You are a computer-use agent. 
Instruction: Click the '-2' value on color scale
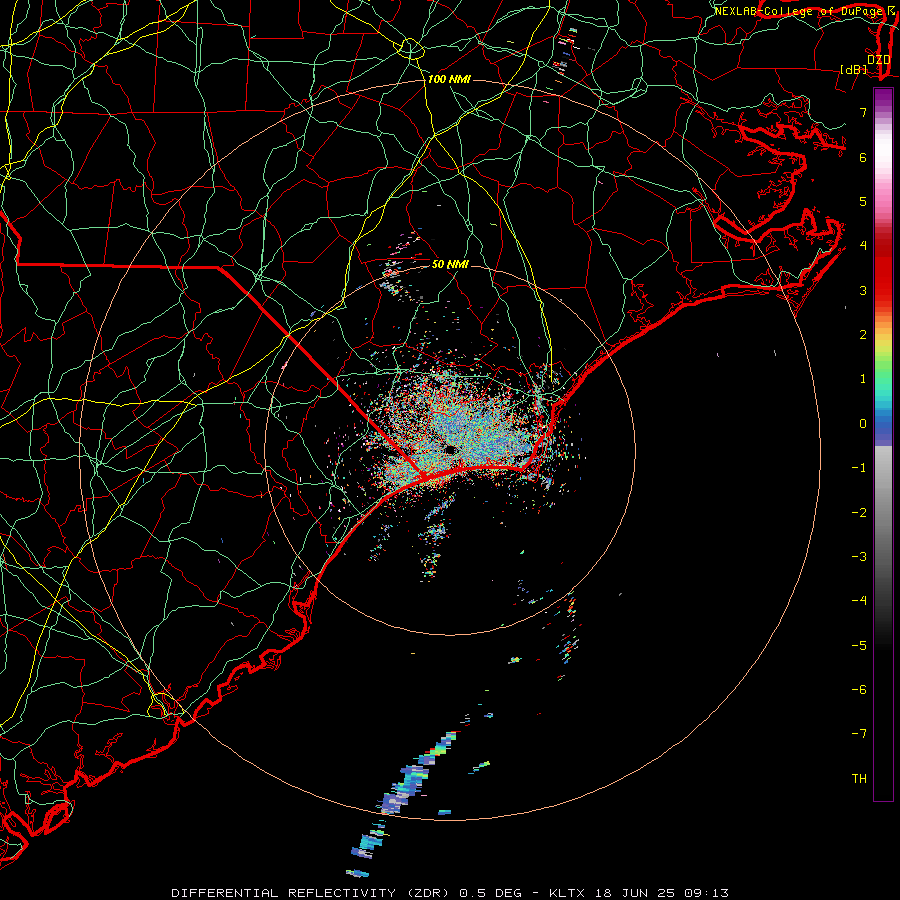859,513
